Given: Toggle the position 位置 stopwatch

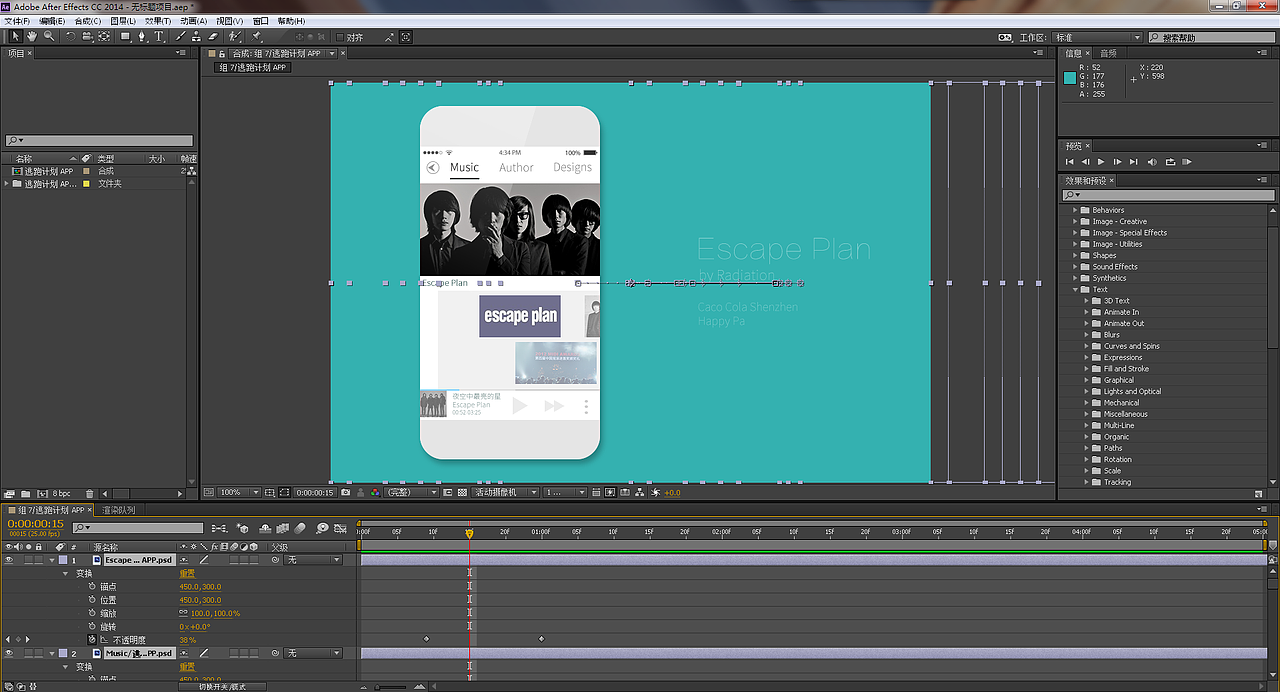Looking at the screenshot, I should pos(92,600).
